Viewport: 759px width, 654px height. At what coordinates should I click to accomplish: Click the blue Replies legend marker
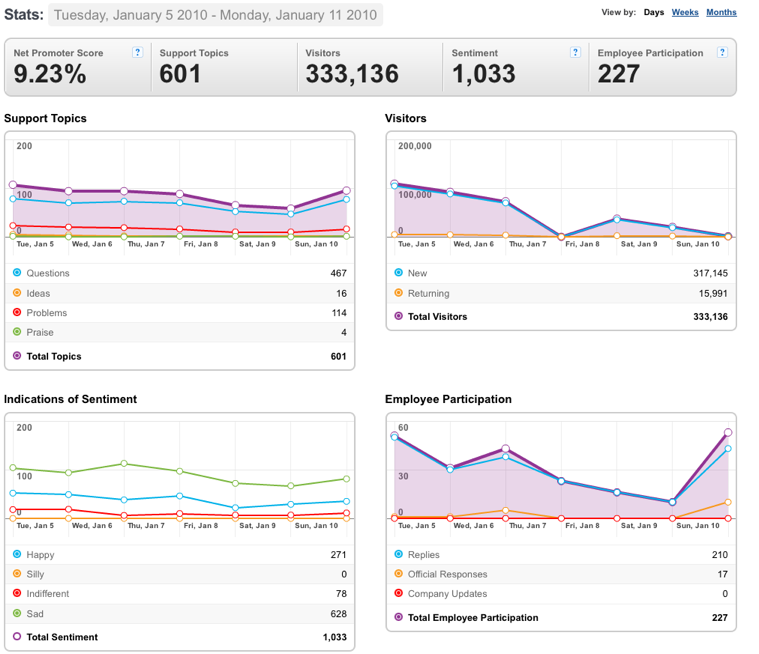(398, 554)
